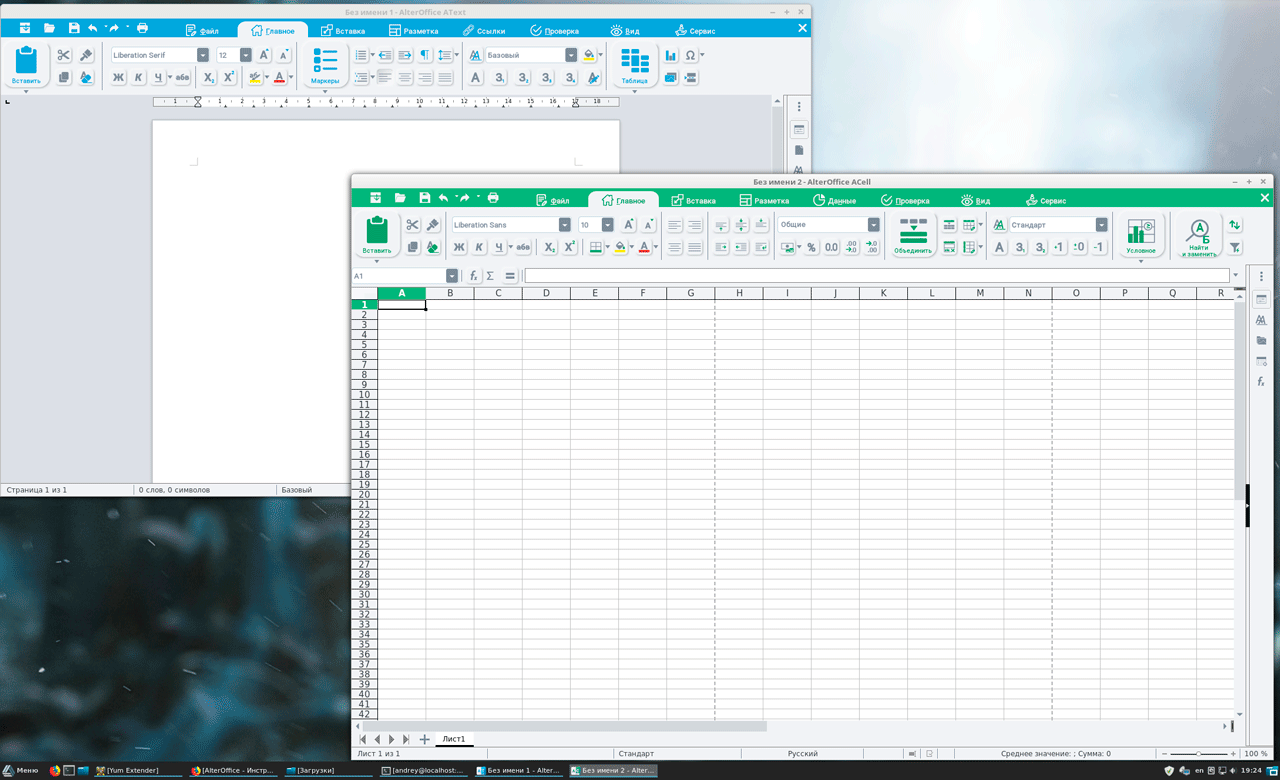Expand the formula bar arrow in ACell
The height and width of the screenshot is (780, 1280).
click(1236, 276)
